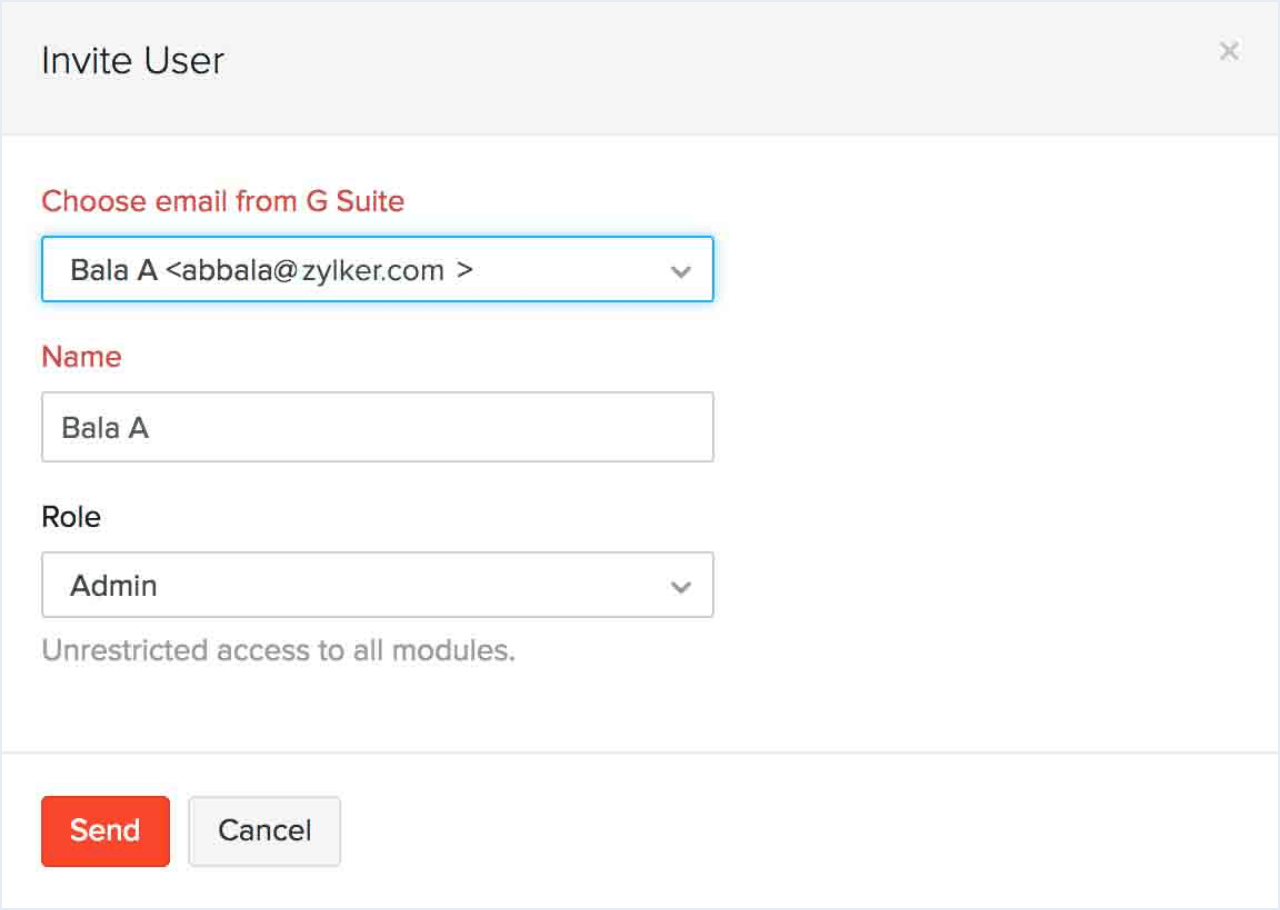The width and height of the screenshot is (1280, 910).
Task: Click the 'Choose email from G Suite' label
Action: coord(222,201)
